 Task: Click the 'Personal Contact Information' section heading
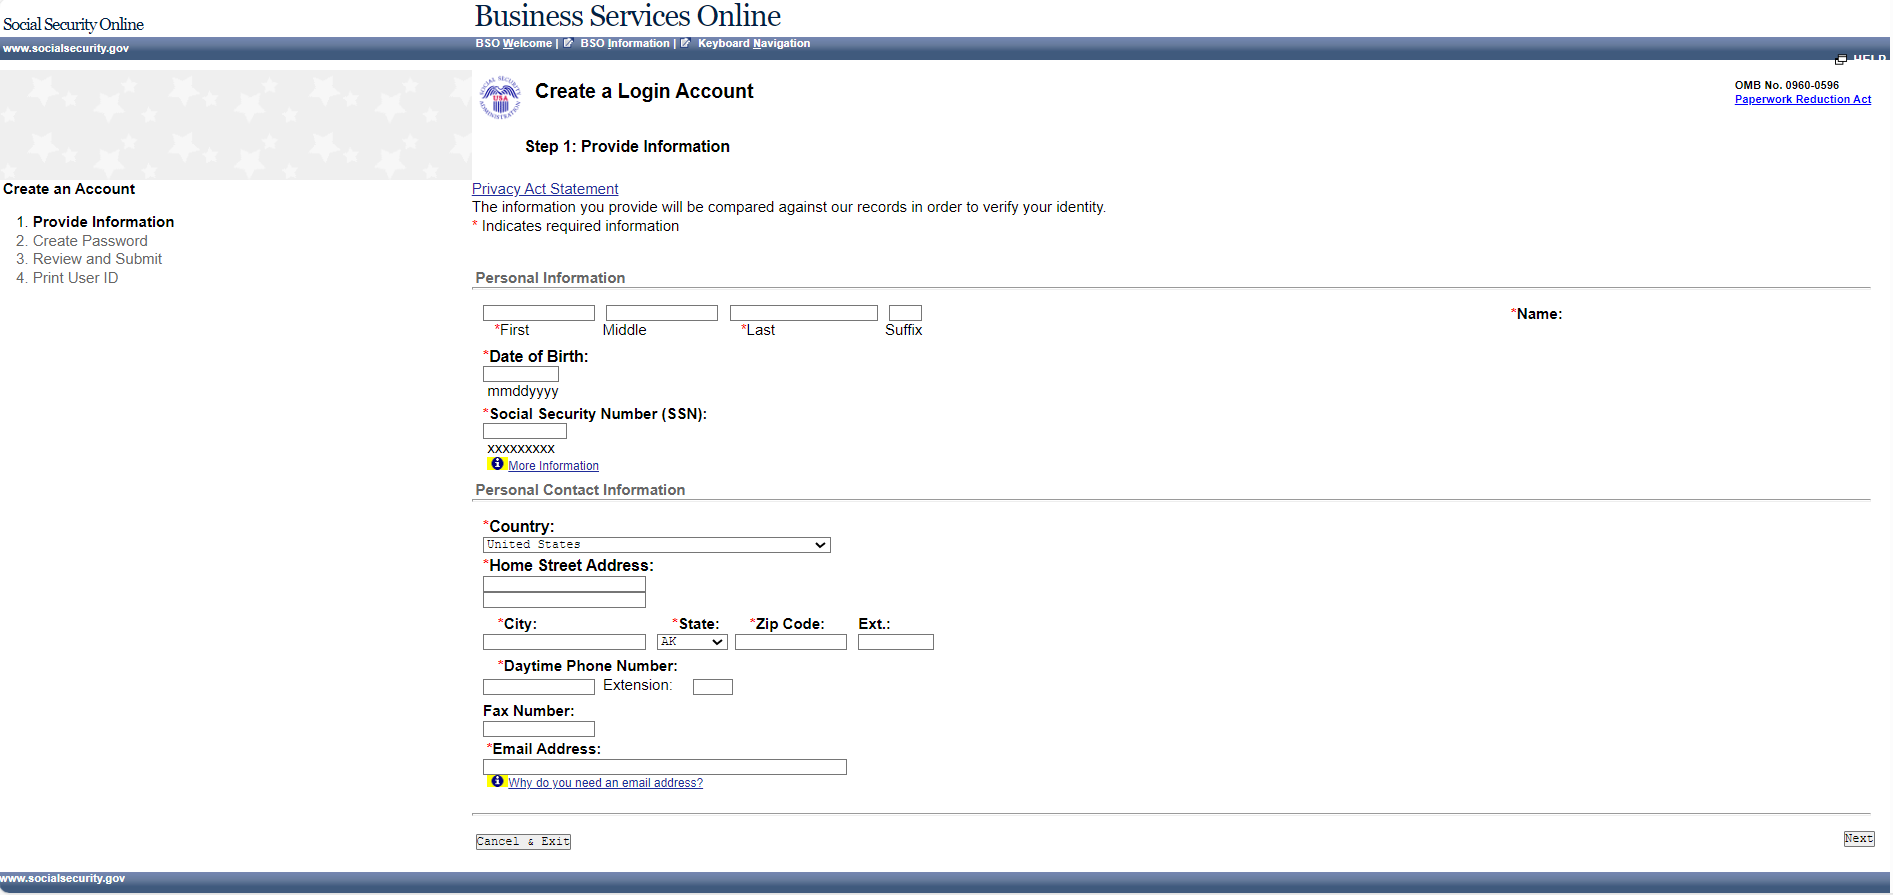point(580,490)
